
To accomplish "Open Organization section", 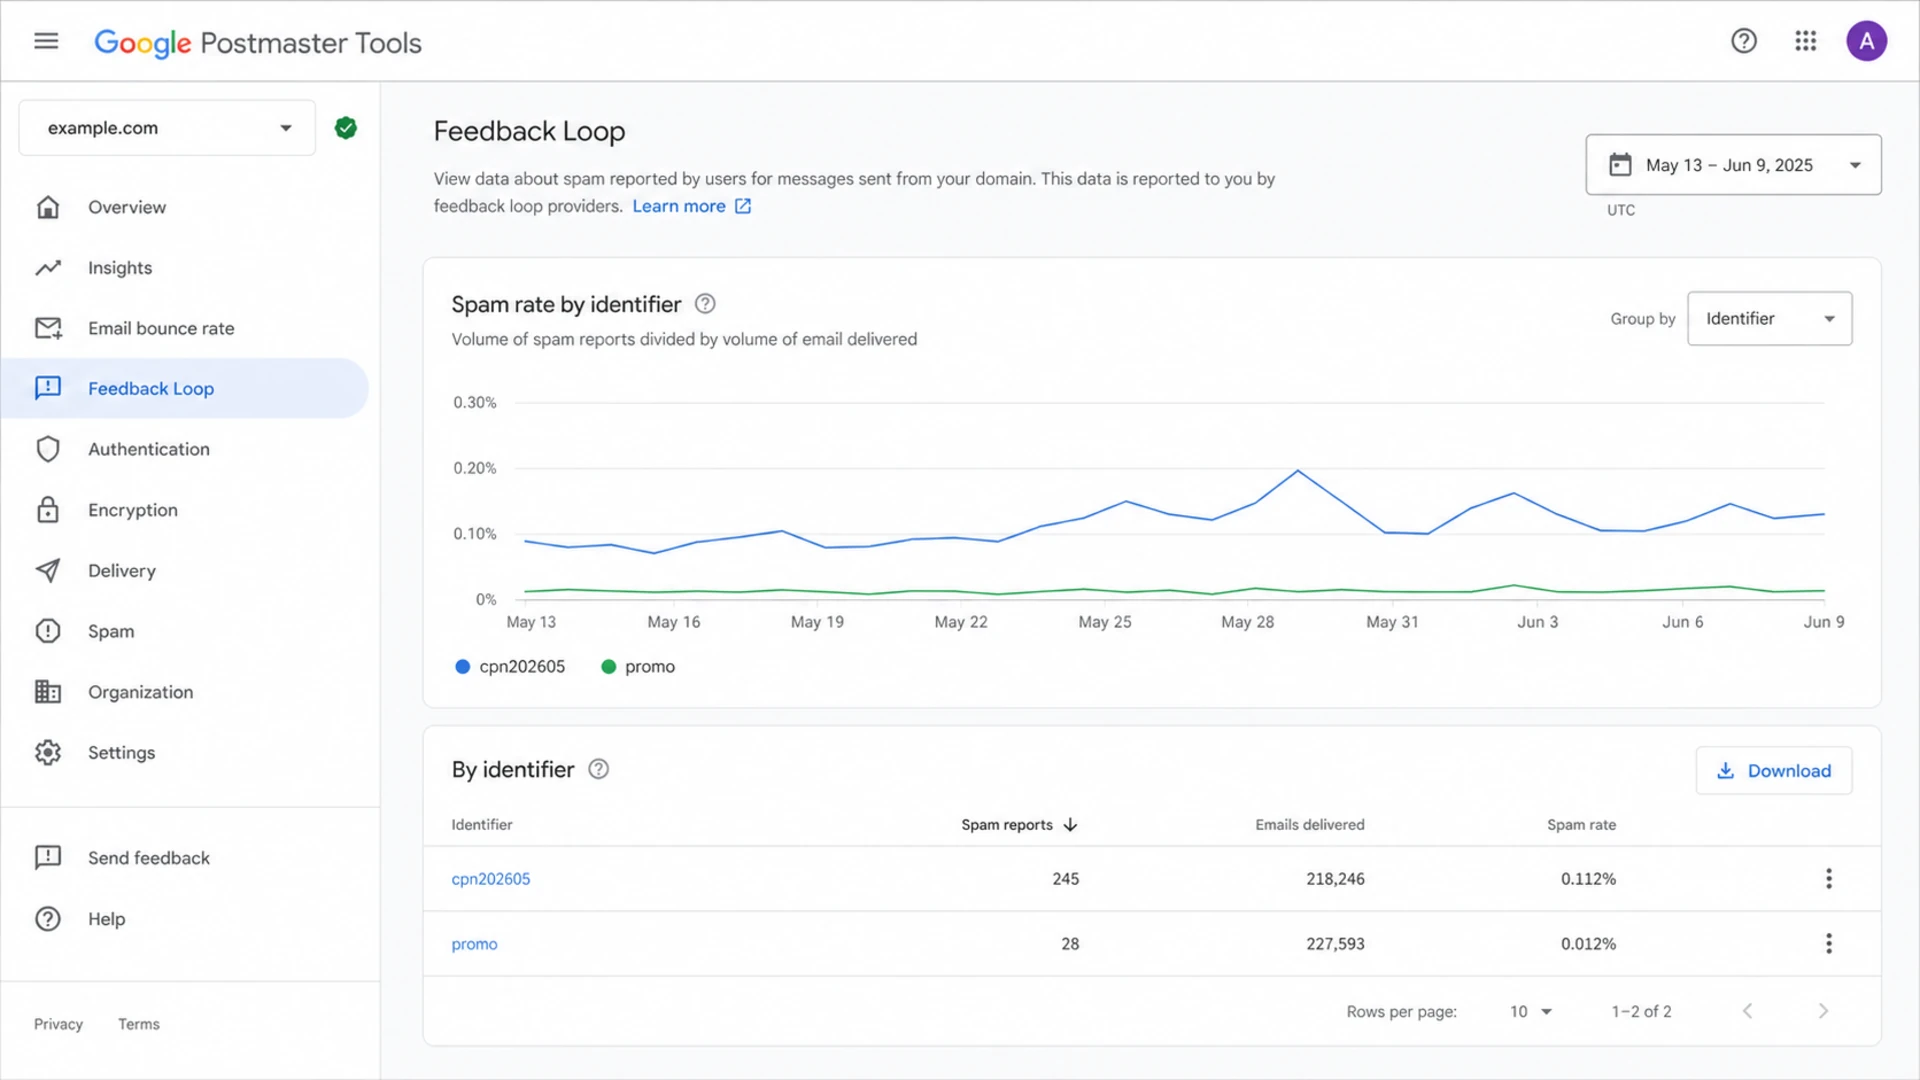I will (x=185, y=692).
